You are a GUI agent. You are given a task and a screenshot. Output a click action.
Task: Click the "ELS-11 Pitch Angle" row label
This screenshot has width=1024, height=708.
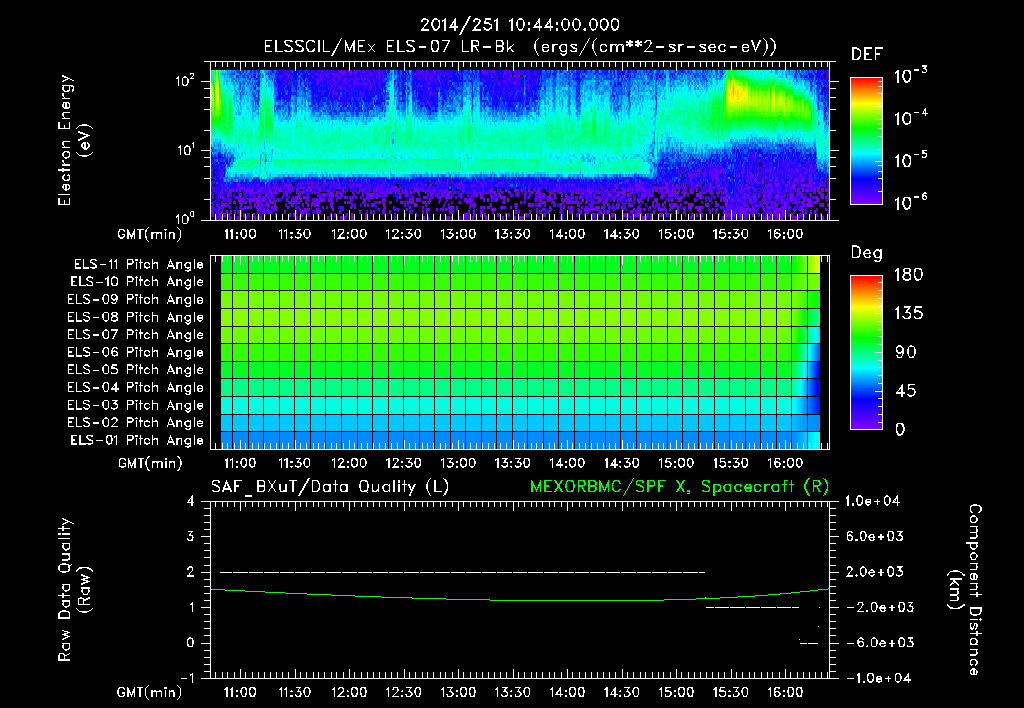(138, 265)
